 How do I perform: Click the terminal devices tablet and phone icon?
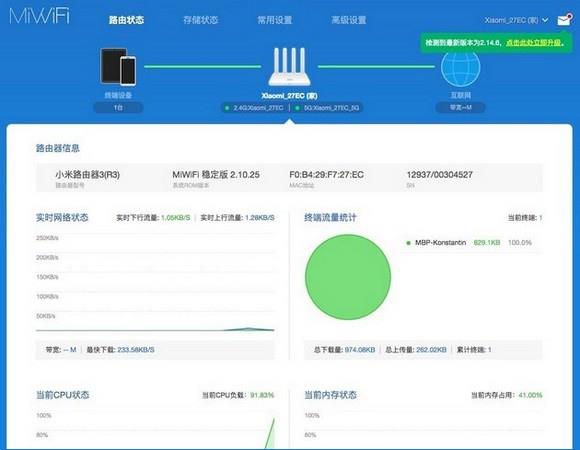118,67
